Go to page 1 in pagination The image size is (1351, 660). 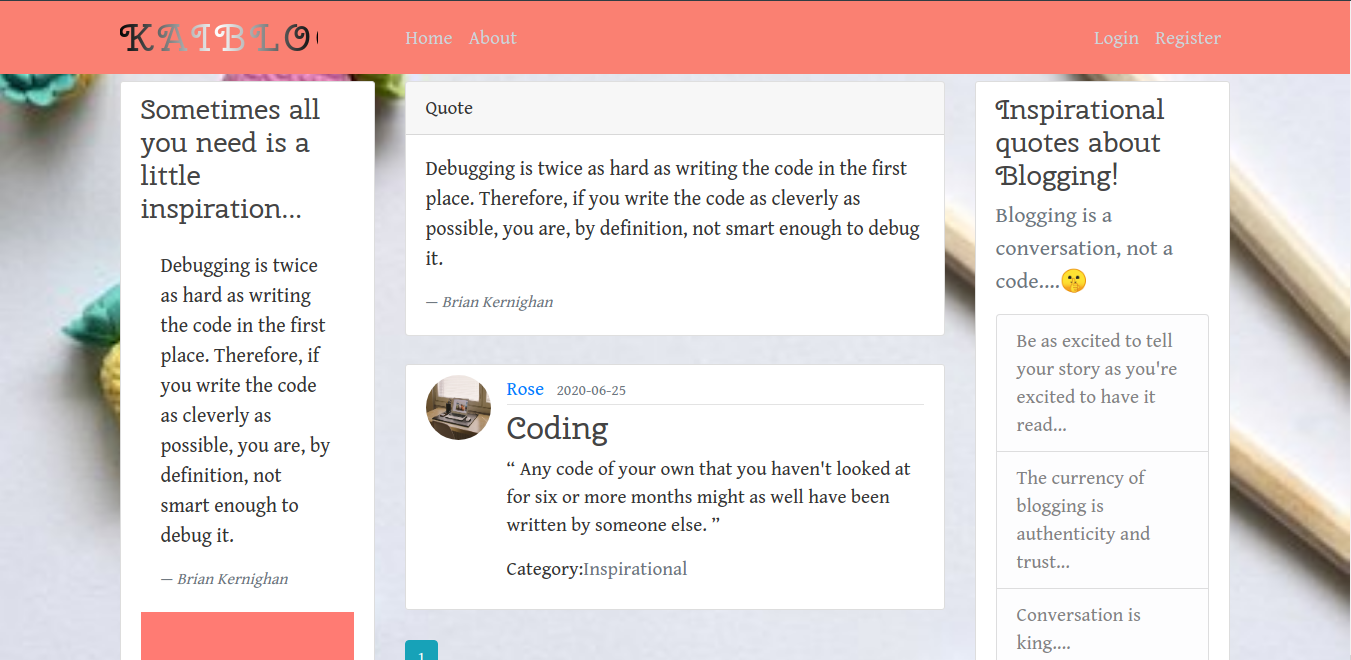coord(421,652)
